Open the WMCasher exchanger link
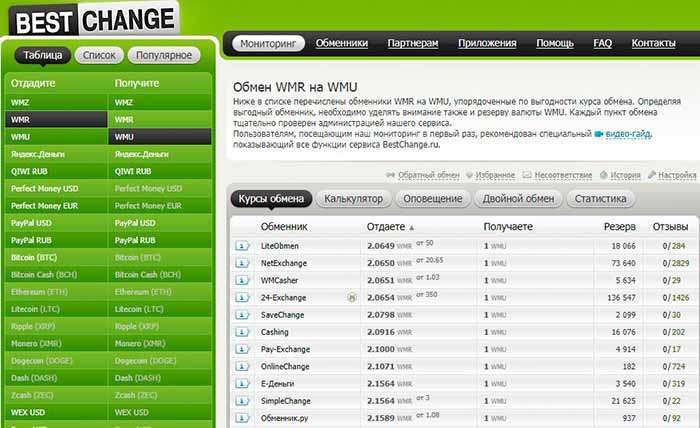Screen dimensions: 700x428 279,280
